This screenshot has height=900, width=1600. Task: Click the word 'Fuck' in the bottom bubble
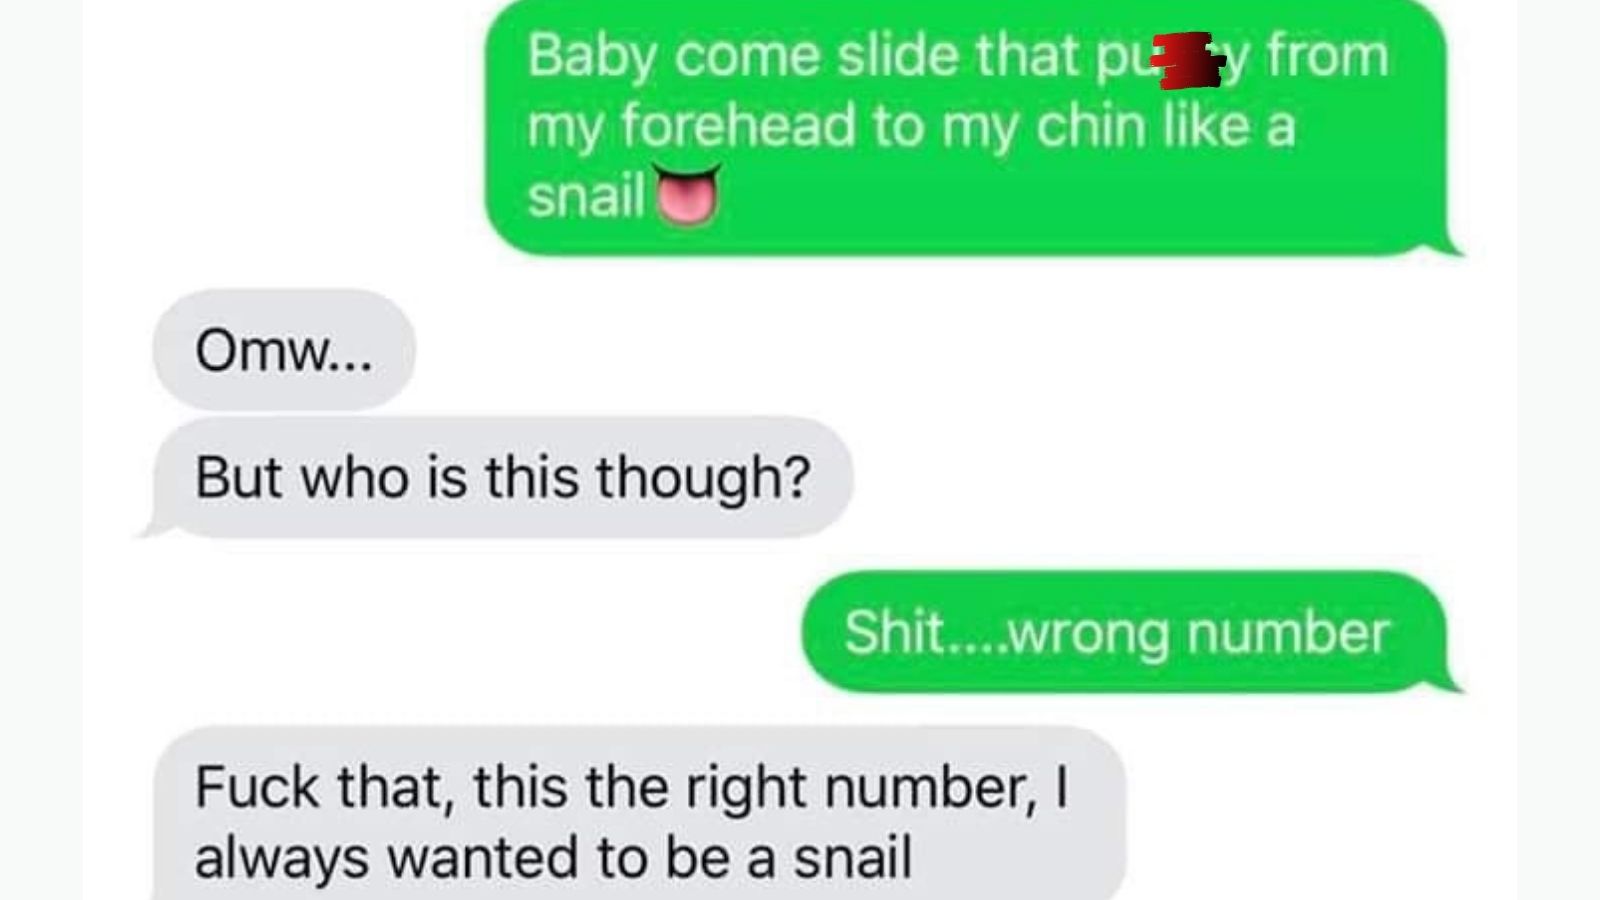(x=257, y=787)
